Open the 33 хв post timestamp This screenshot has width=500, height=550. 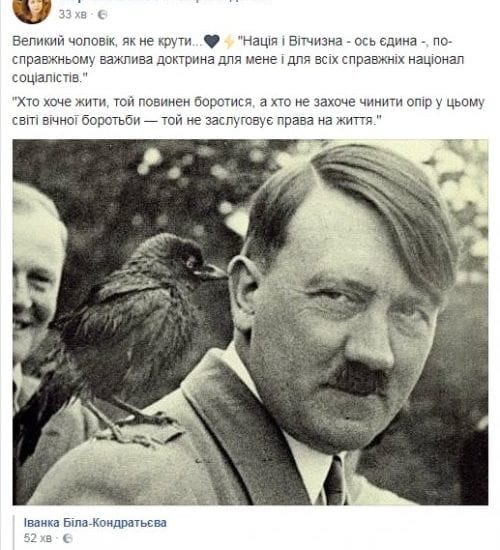72,14
